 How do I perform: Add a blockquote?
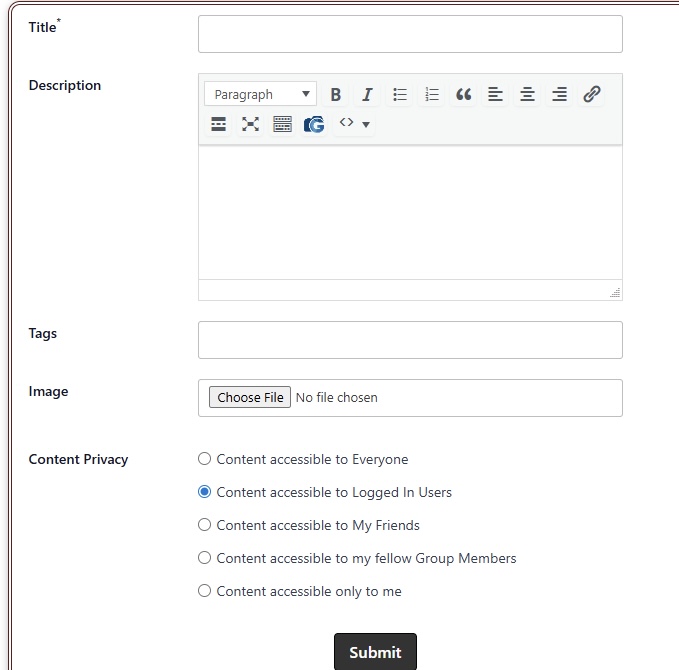[x=463, y=94]
